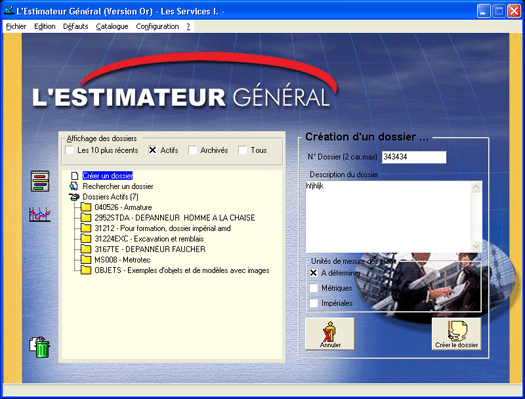Image resolution: width=525 pixels, height=399 pixels.
Task: Select dossier 31212 - Pour formation, dossier impérial amd
Action: 163,228
